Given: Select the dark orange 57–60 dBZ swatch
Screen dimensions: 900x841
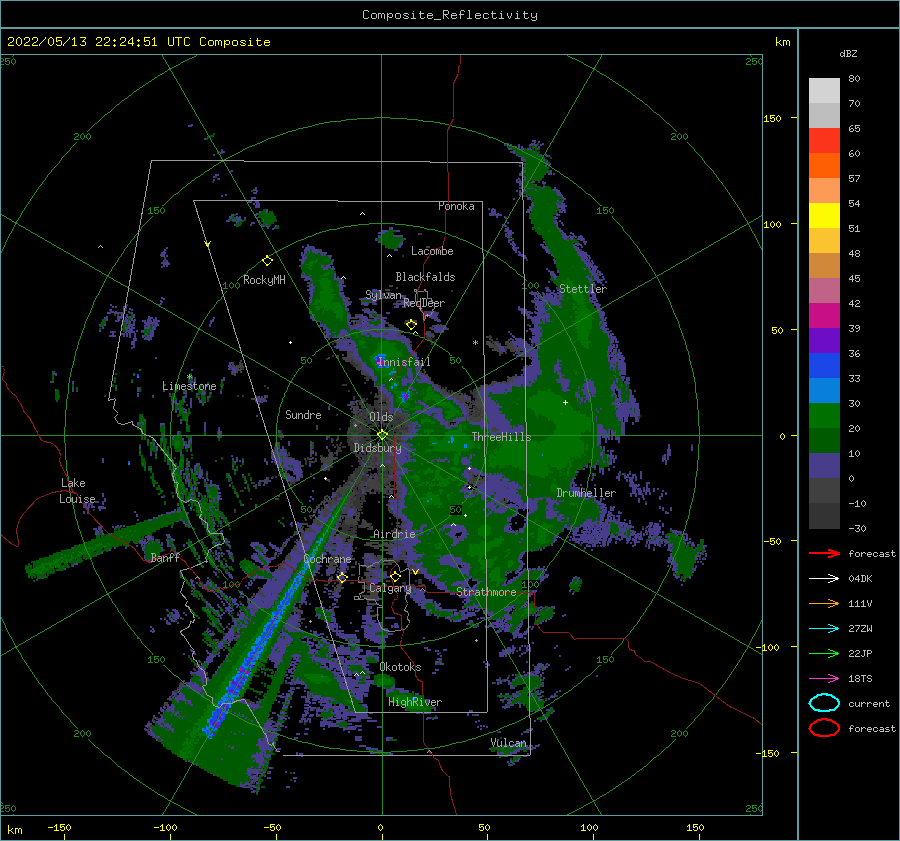Looking at the screenshot, I should [824, 165].
